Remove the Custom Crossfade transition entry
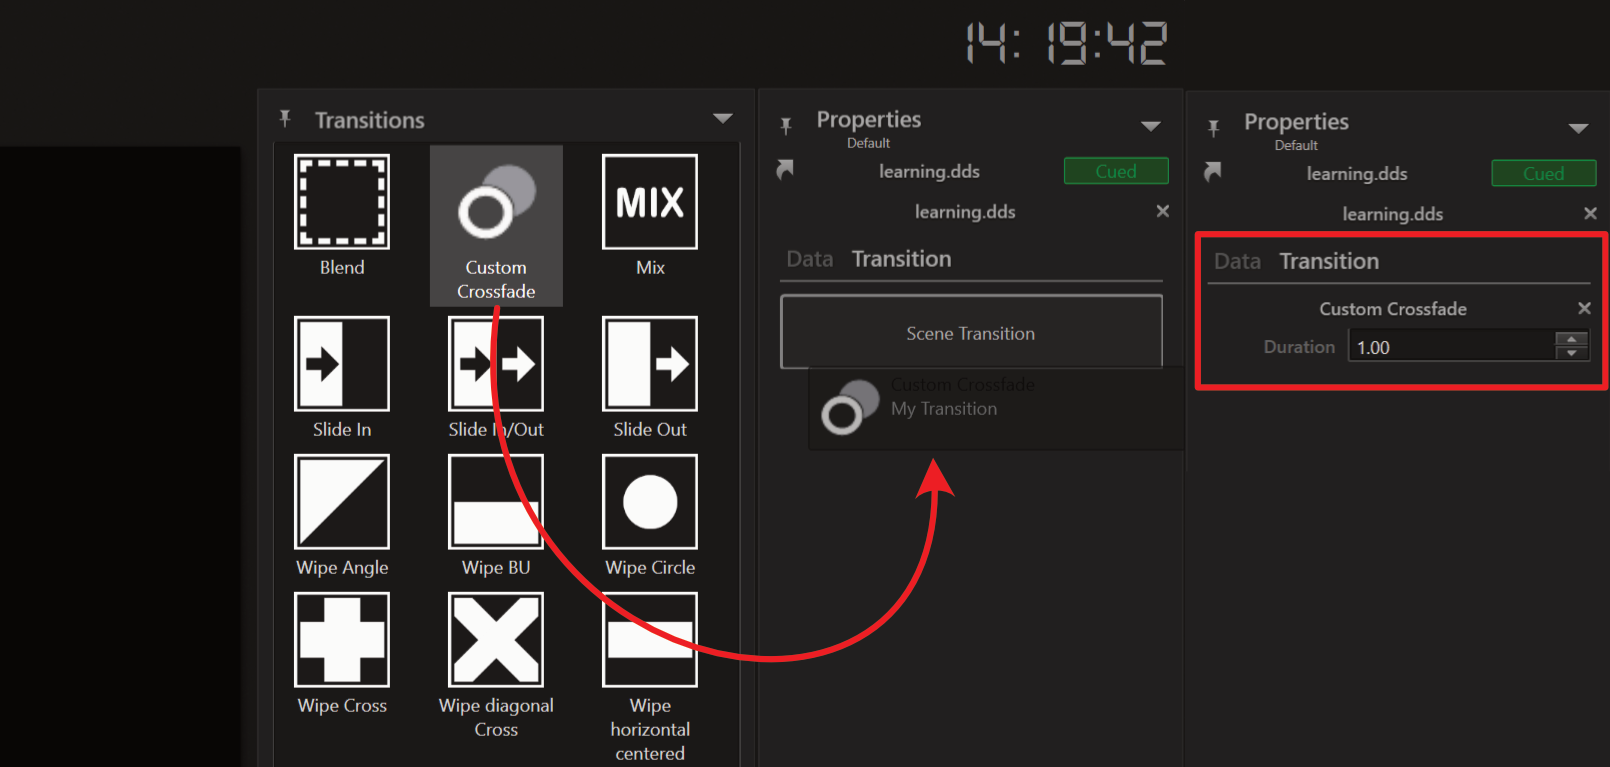The image size is (1610, 767). point(1584,308)
